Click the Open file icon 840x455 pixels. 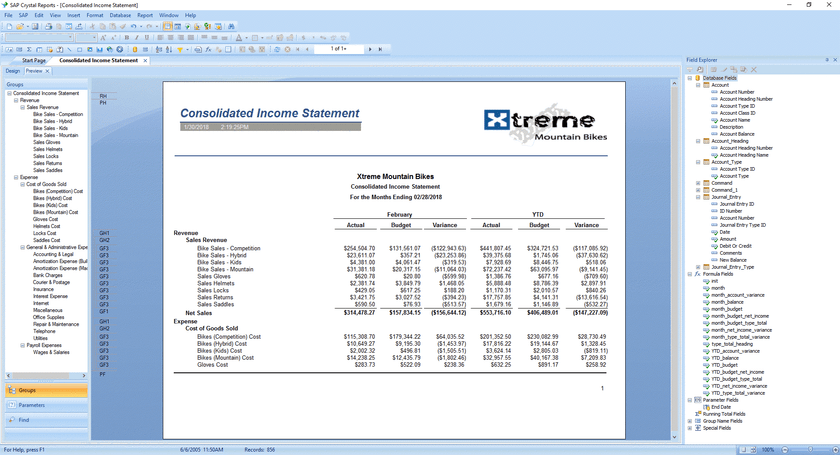[20, 26]
